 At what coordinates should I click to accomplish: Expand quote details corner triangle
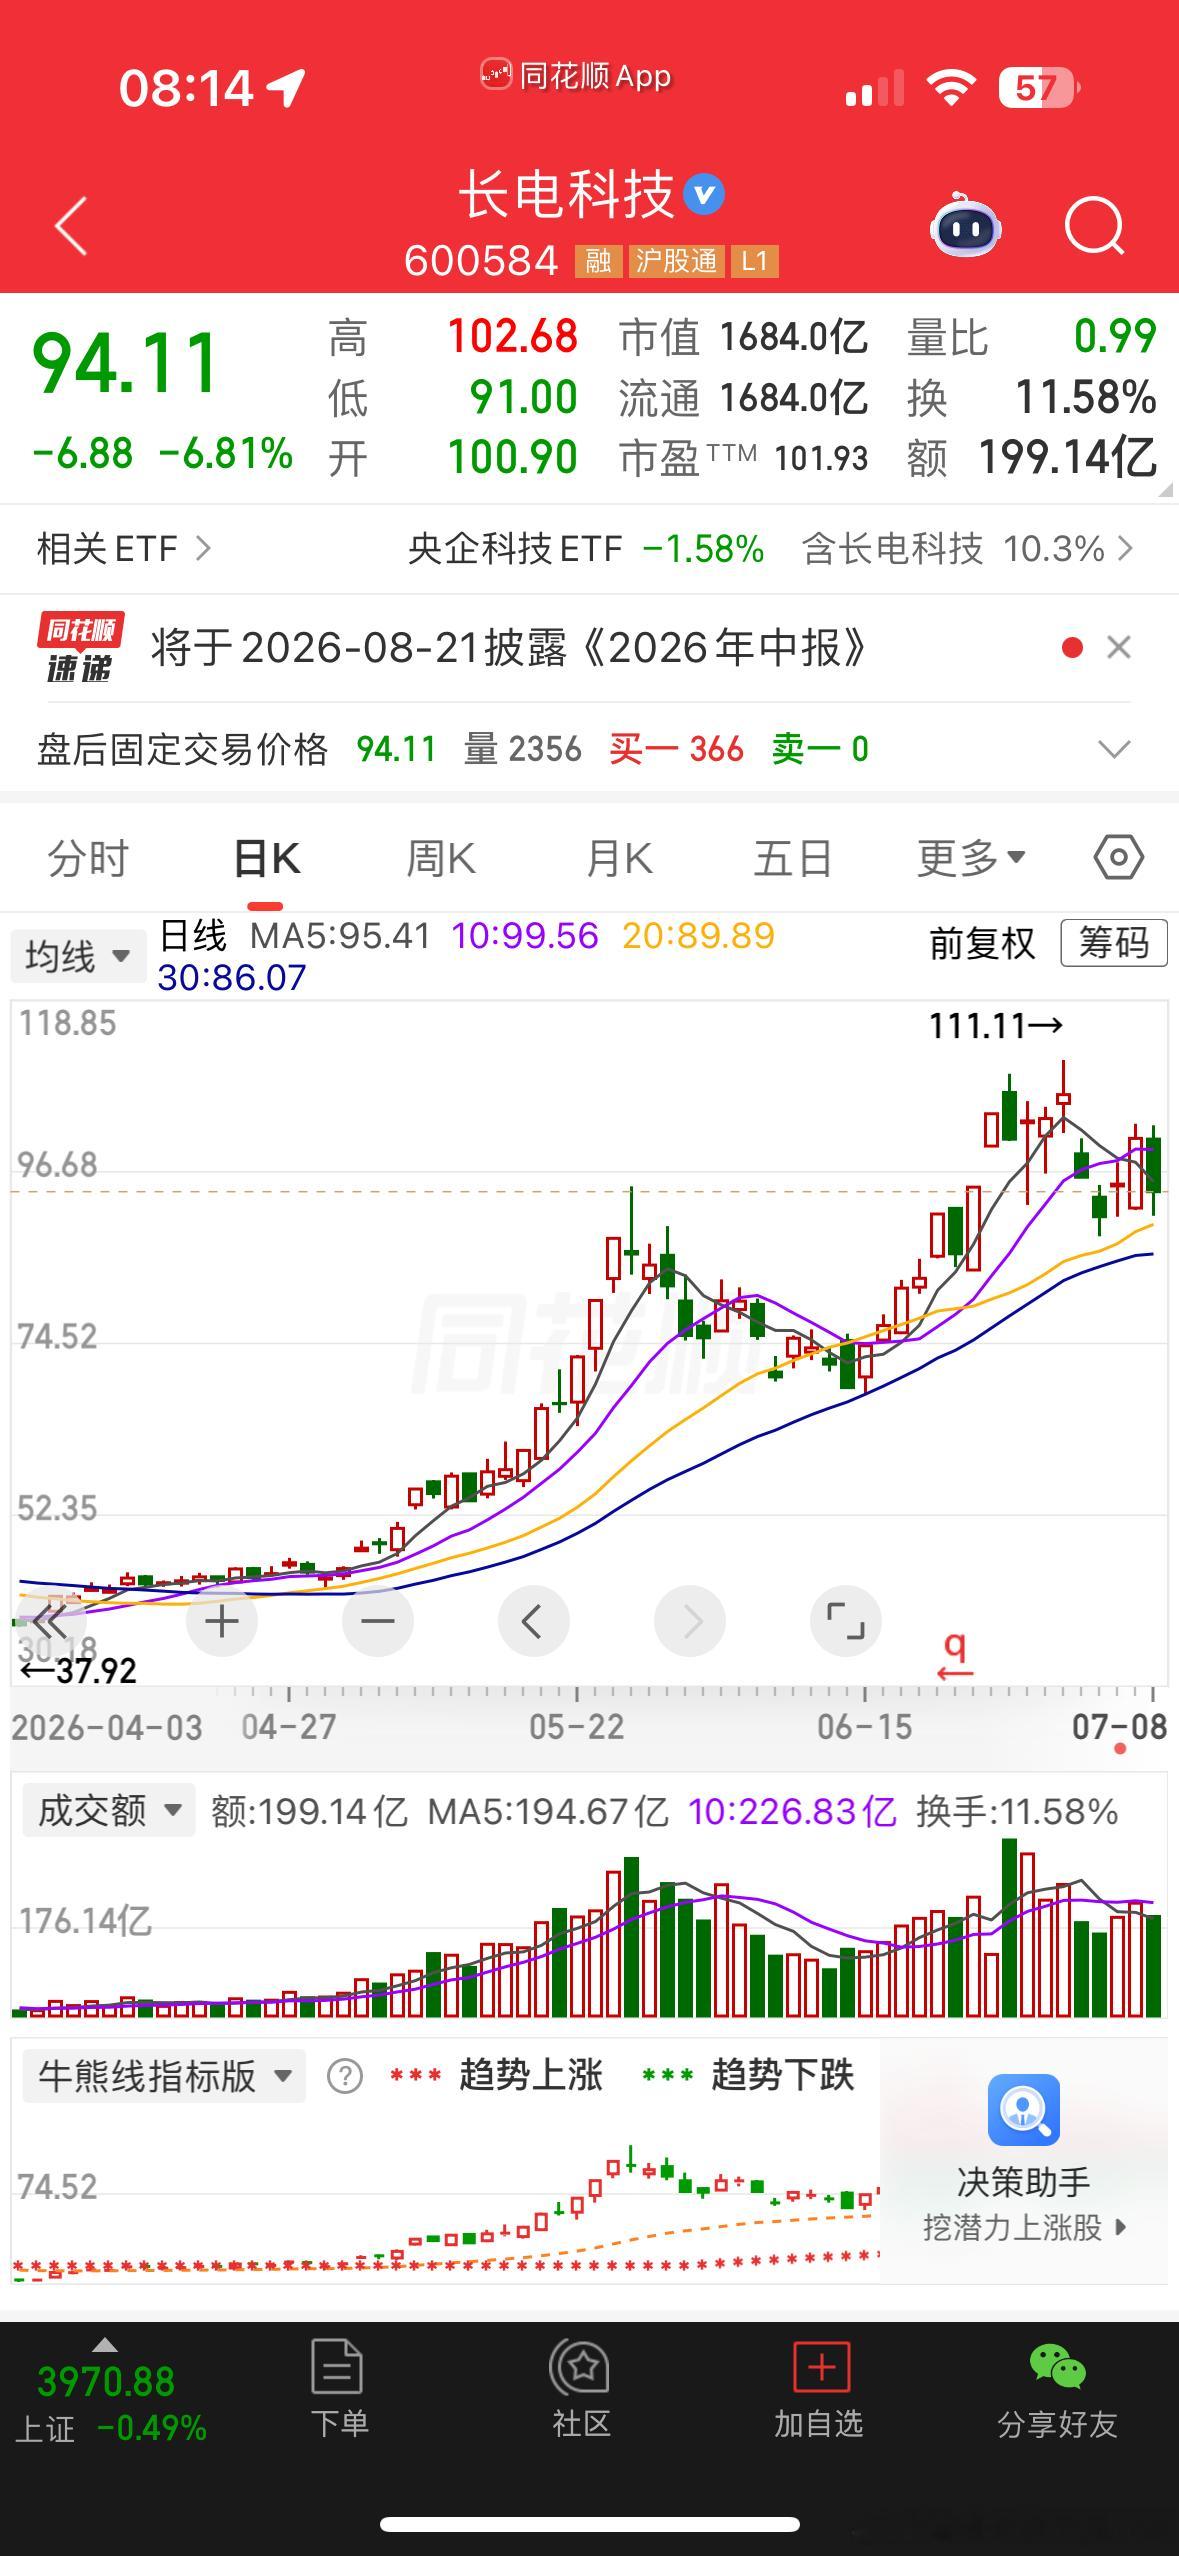pos(1165,489)
